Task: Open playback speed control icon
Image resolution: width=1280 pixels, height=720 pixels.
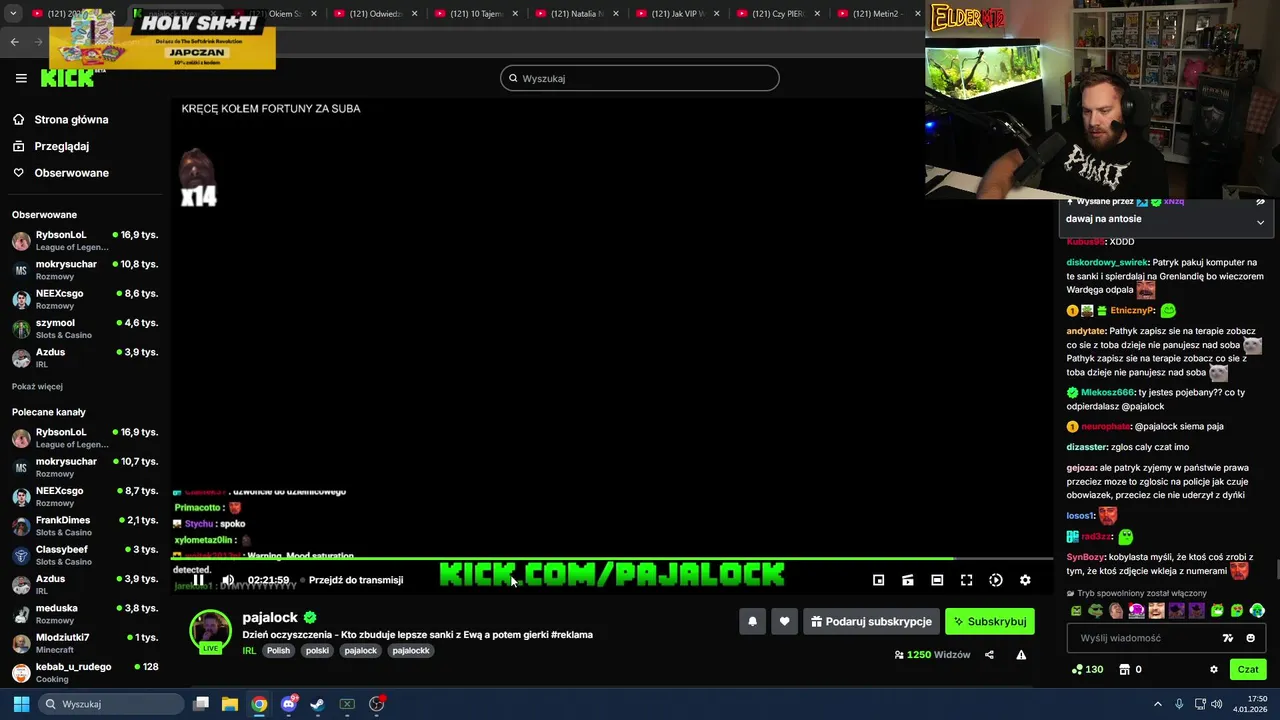Action: click(996, 580)
